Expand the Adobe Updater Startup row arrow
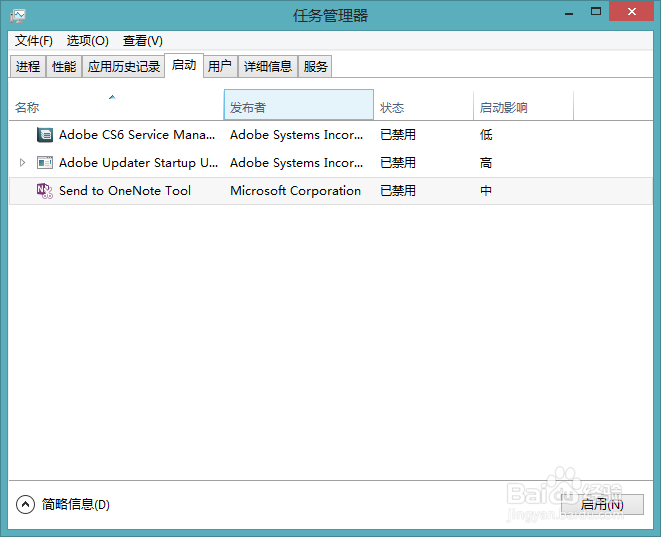This screenshot has width=661, height=537. pos(22,163)
